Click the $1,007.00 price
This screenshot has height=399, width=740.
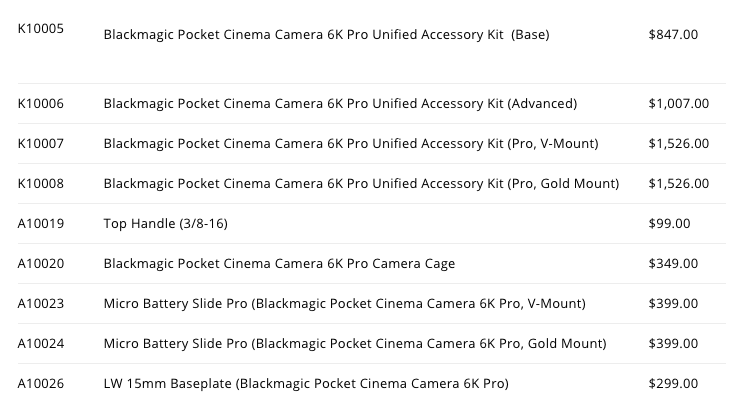click(x=679, y=103)
